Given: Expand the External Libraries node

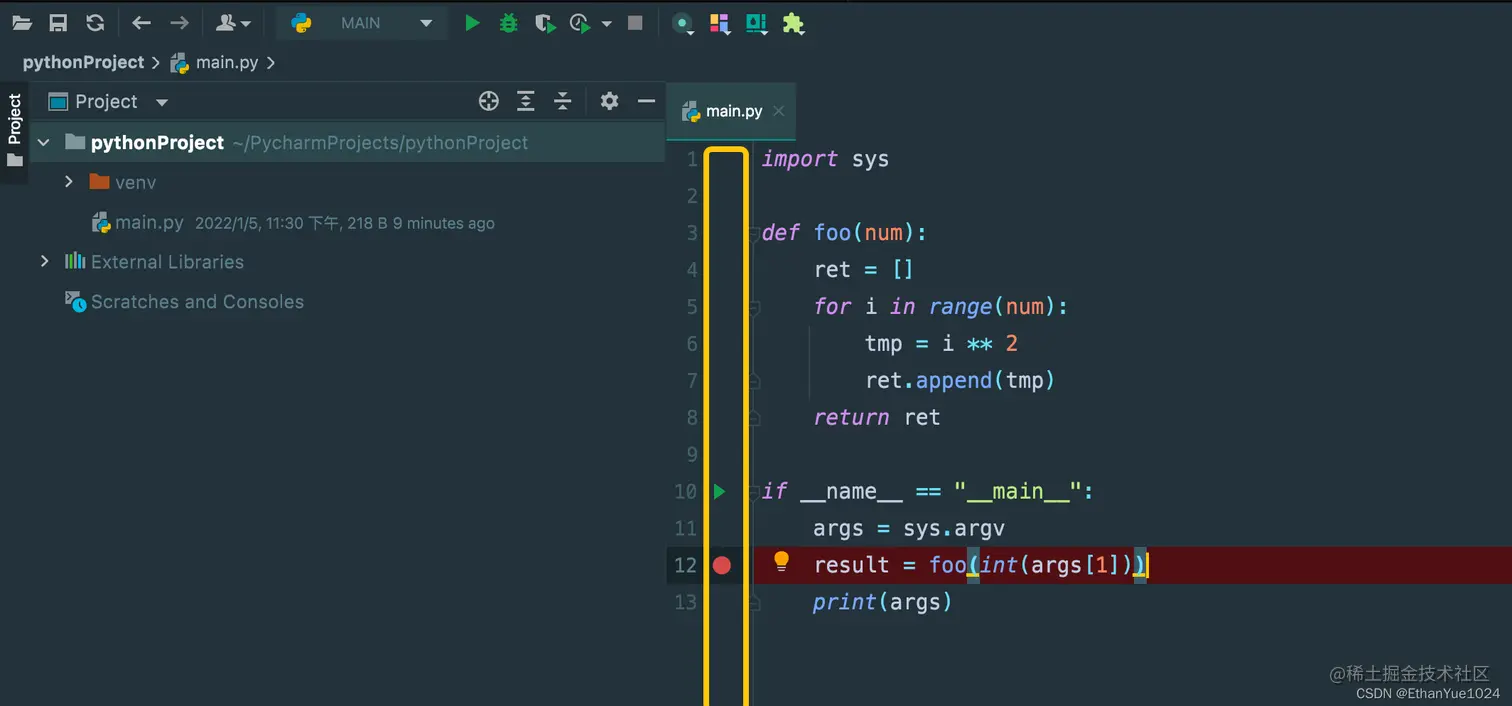Looking at the screenshot, I should [x=43, y=261].
